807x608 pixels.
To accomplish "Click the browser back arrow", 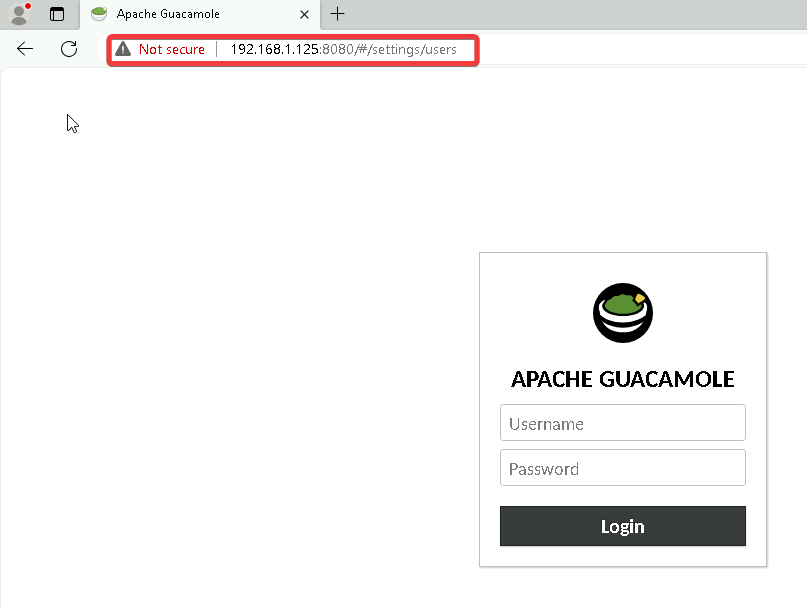I will pyautogui.click(x=24, y=48).
